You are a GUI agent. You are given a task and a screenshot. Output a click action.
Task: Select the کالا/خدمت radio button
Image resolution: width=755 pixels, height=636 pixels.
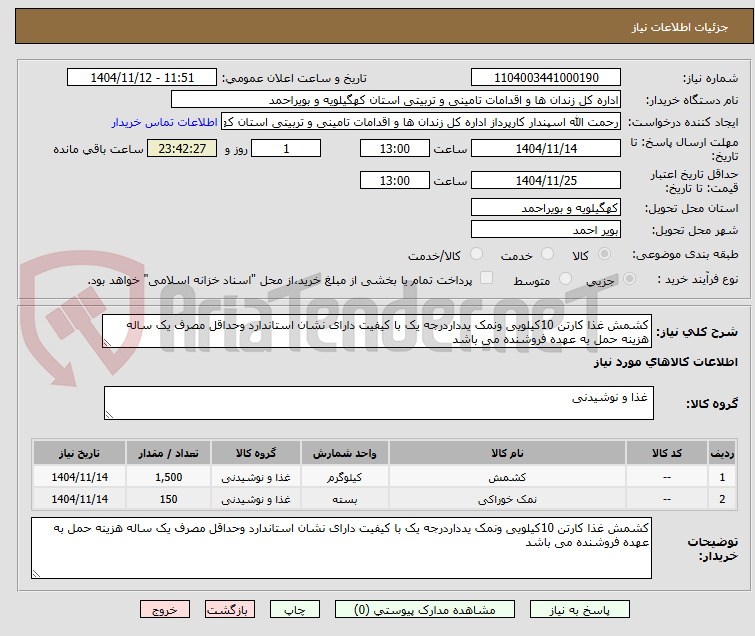pos(476,254)
